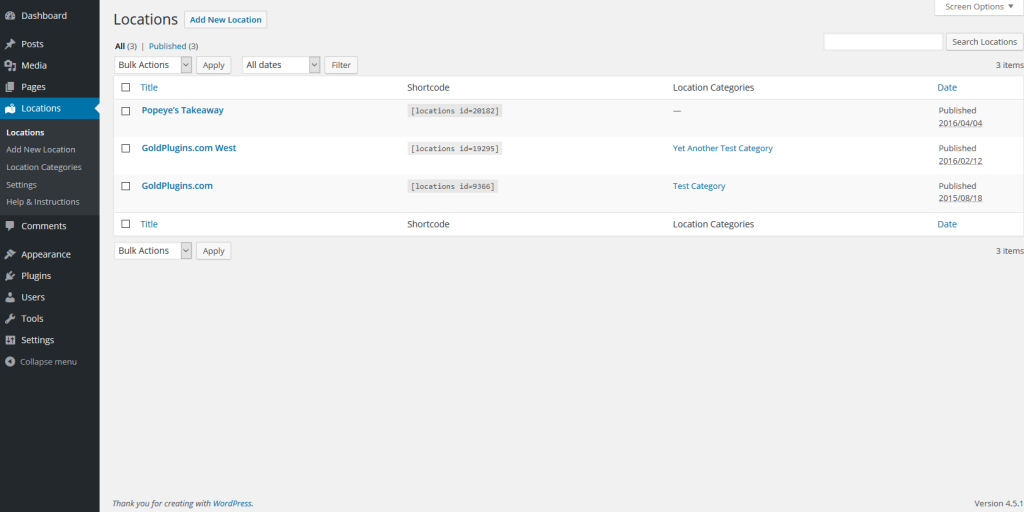Toggle the select-all checkbox in table header
This screenshot has width=1024, height=512.
tap(126, 88)
